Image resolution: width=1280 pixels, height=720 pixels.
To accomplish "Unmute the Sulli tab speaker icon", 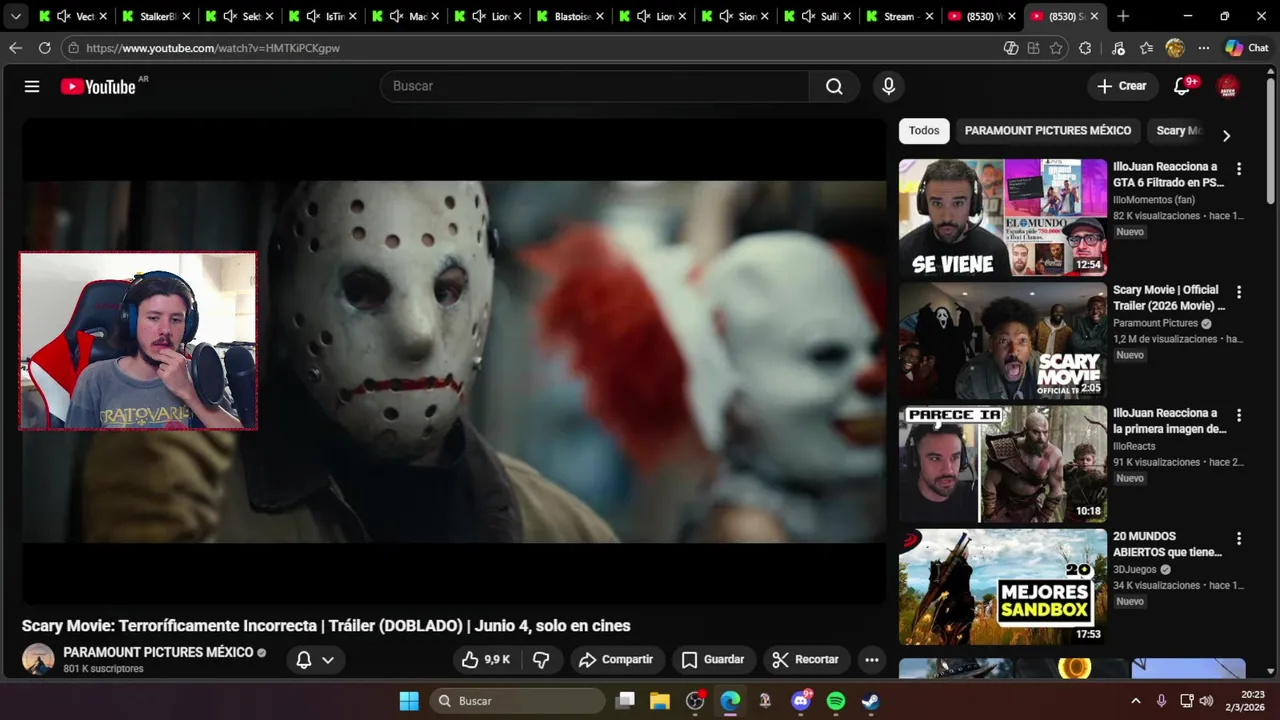I will pos(809,16).
